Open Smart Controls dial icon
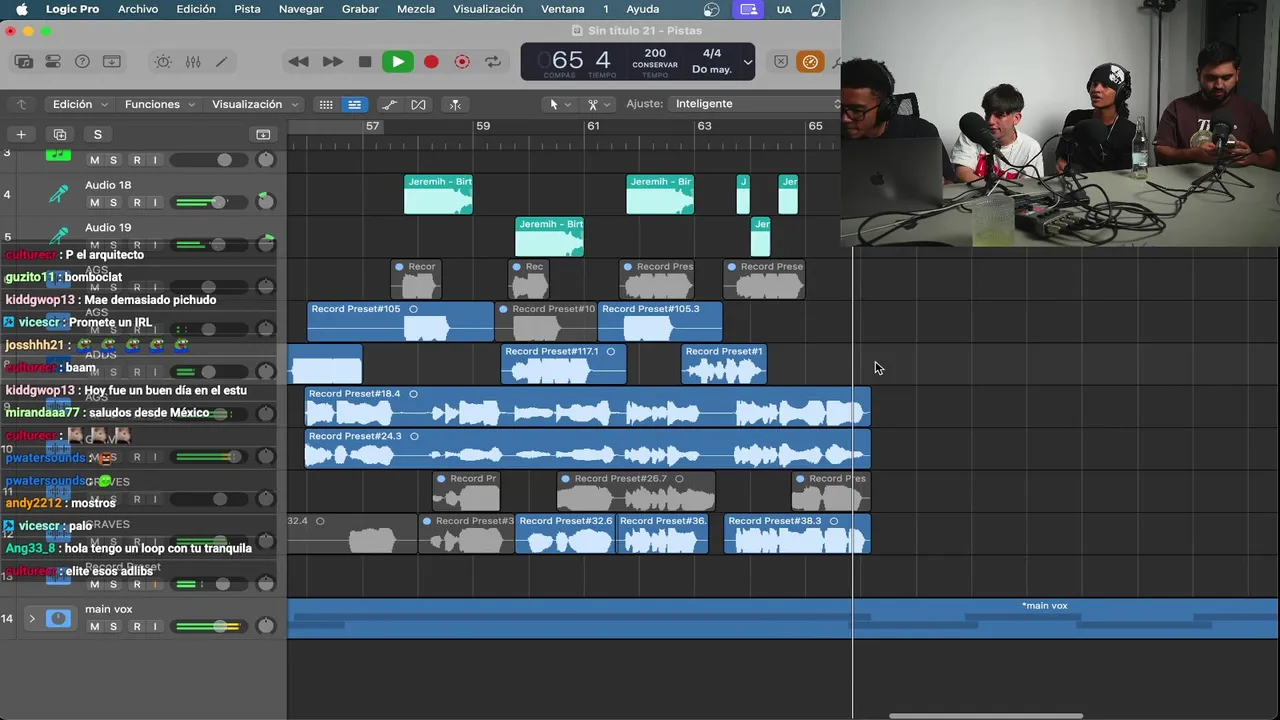The image size is (1280, 720). point(163,62)
